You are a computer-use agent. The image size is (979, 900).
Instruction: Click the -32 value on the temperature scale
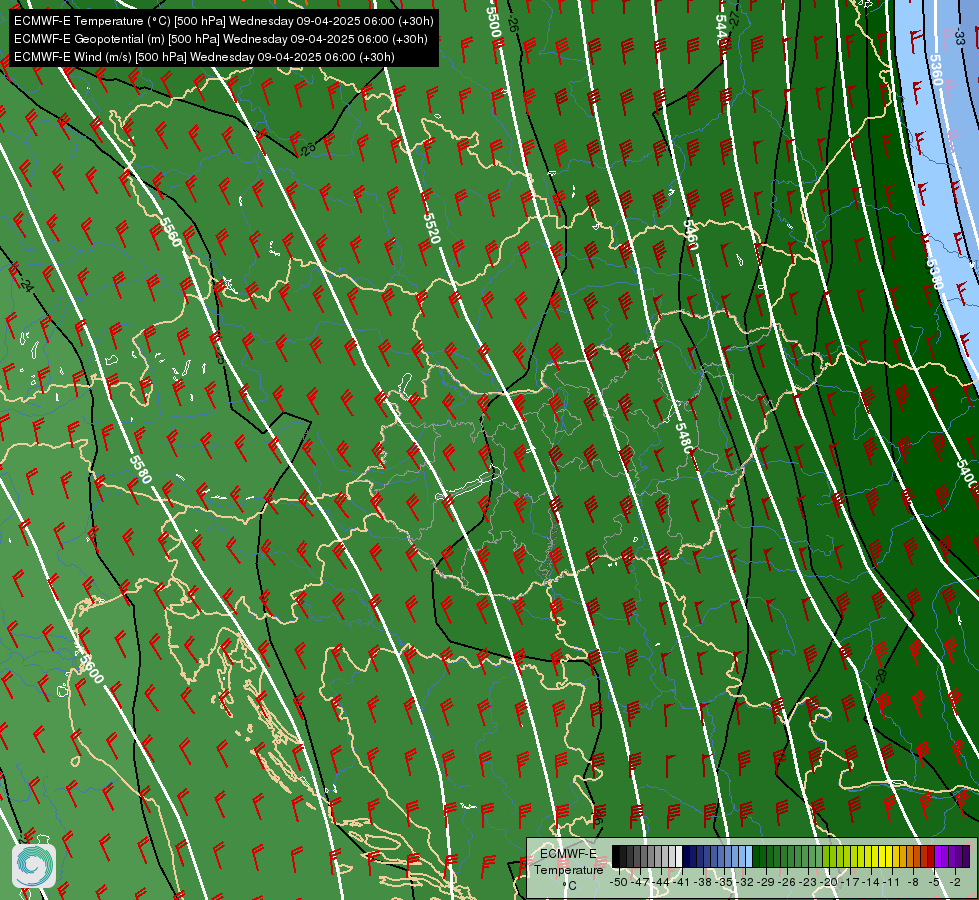[745, 882]
